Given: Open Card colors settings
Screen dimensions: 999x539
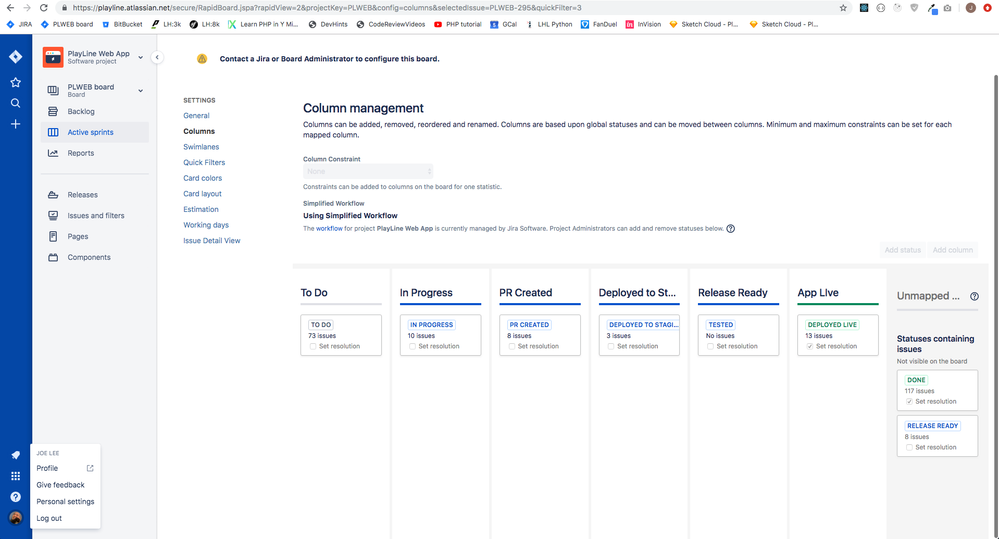Looking at the screenshot, I should 203,178.
